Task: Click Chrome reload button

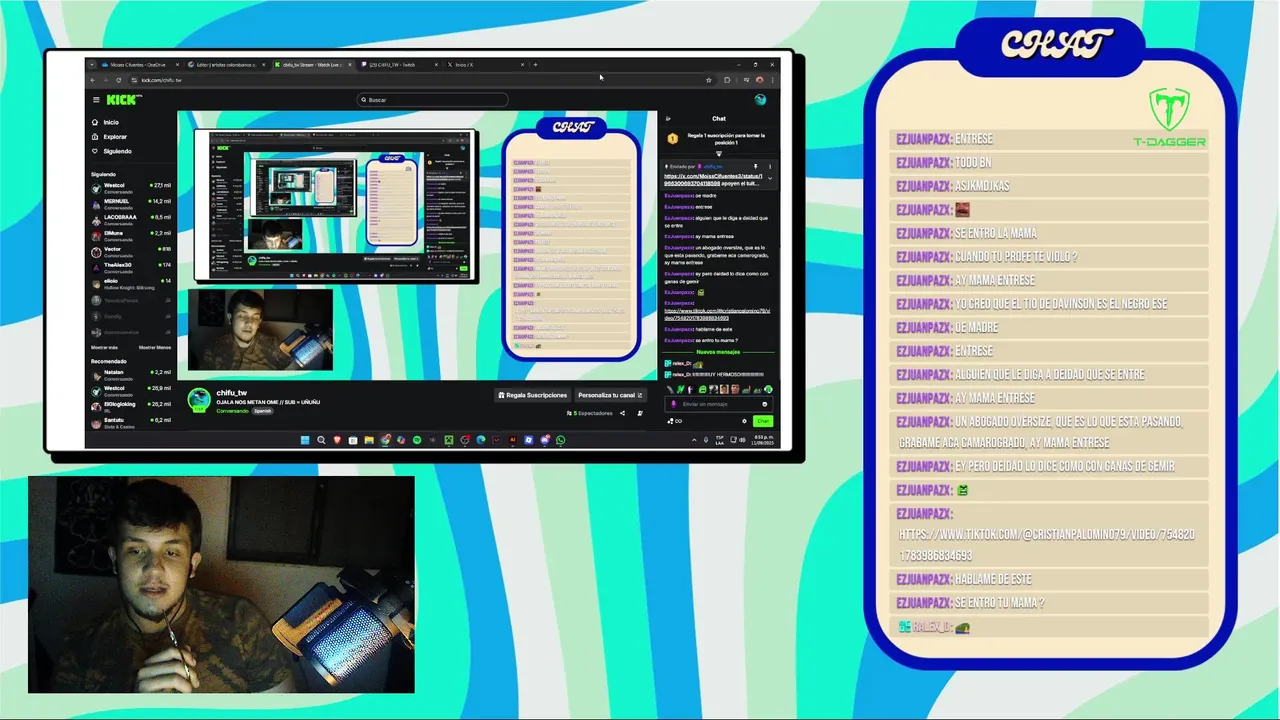Action: pyautogui.click(x=118, y=80)
